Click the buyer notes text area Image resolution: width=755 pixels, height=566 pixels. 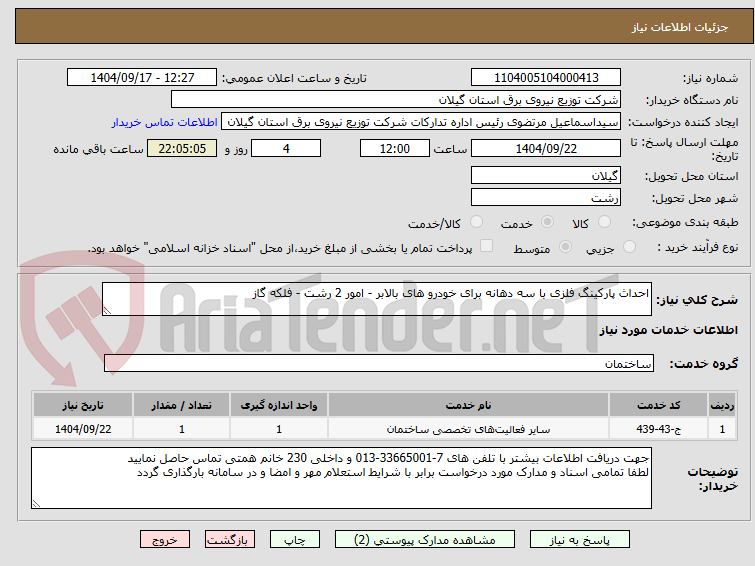pyautogui.click(x=341, y=478)
